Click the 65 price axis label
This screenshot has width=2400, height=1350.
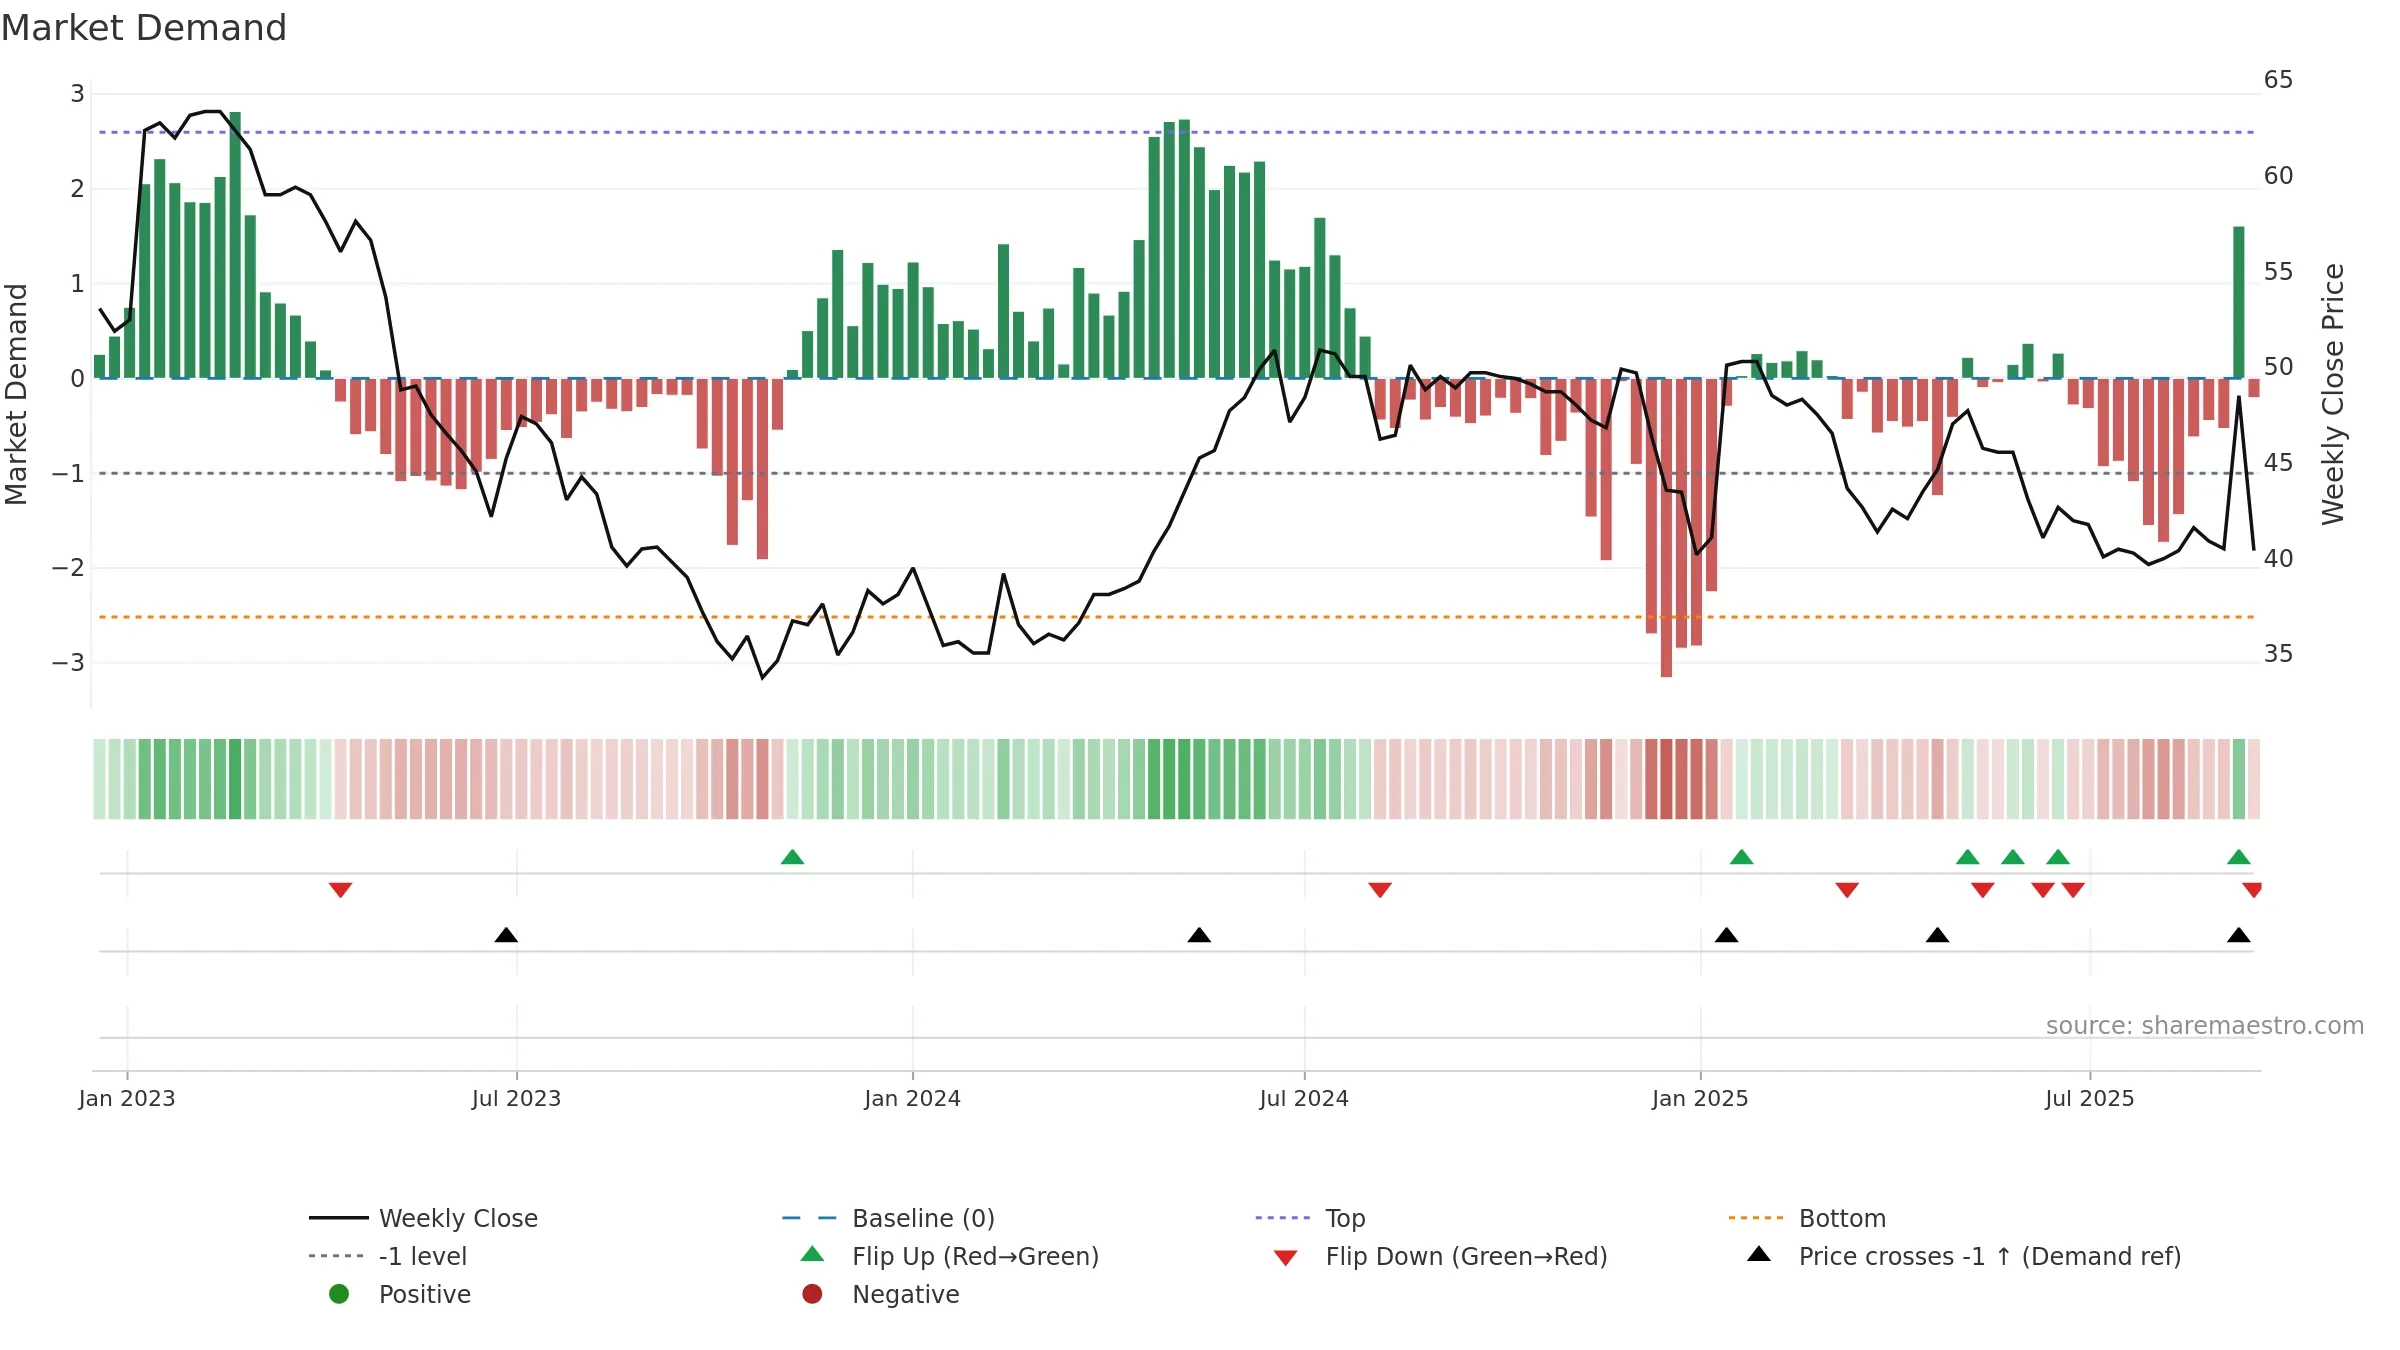click(x=2278, y=80)
